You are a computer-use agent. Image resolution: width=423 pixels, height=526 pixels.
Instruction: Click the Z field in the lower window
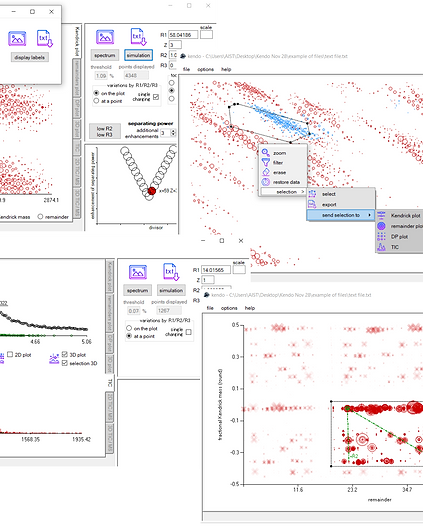[x=208, y=280]
